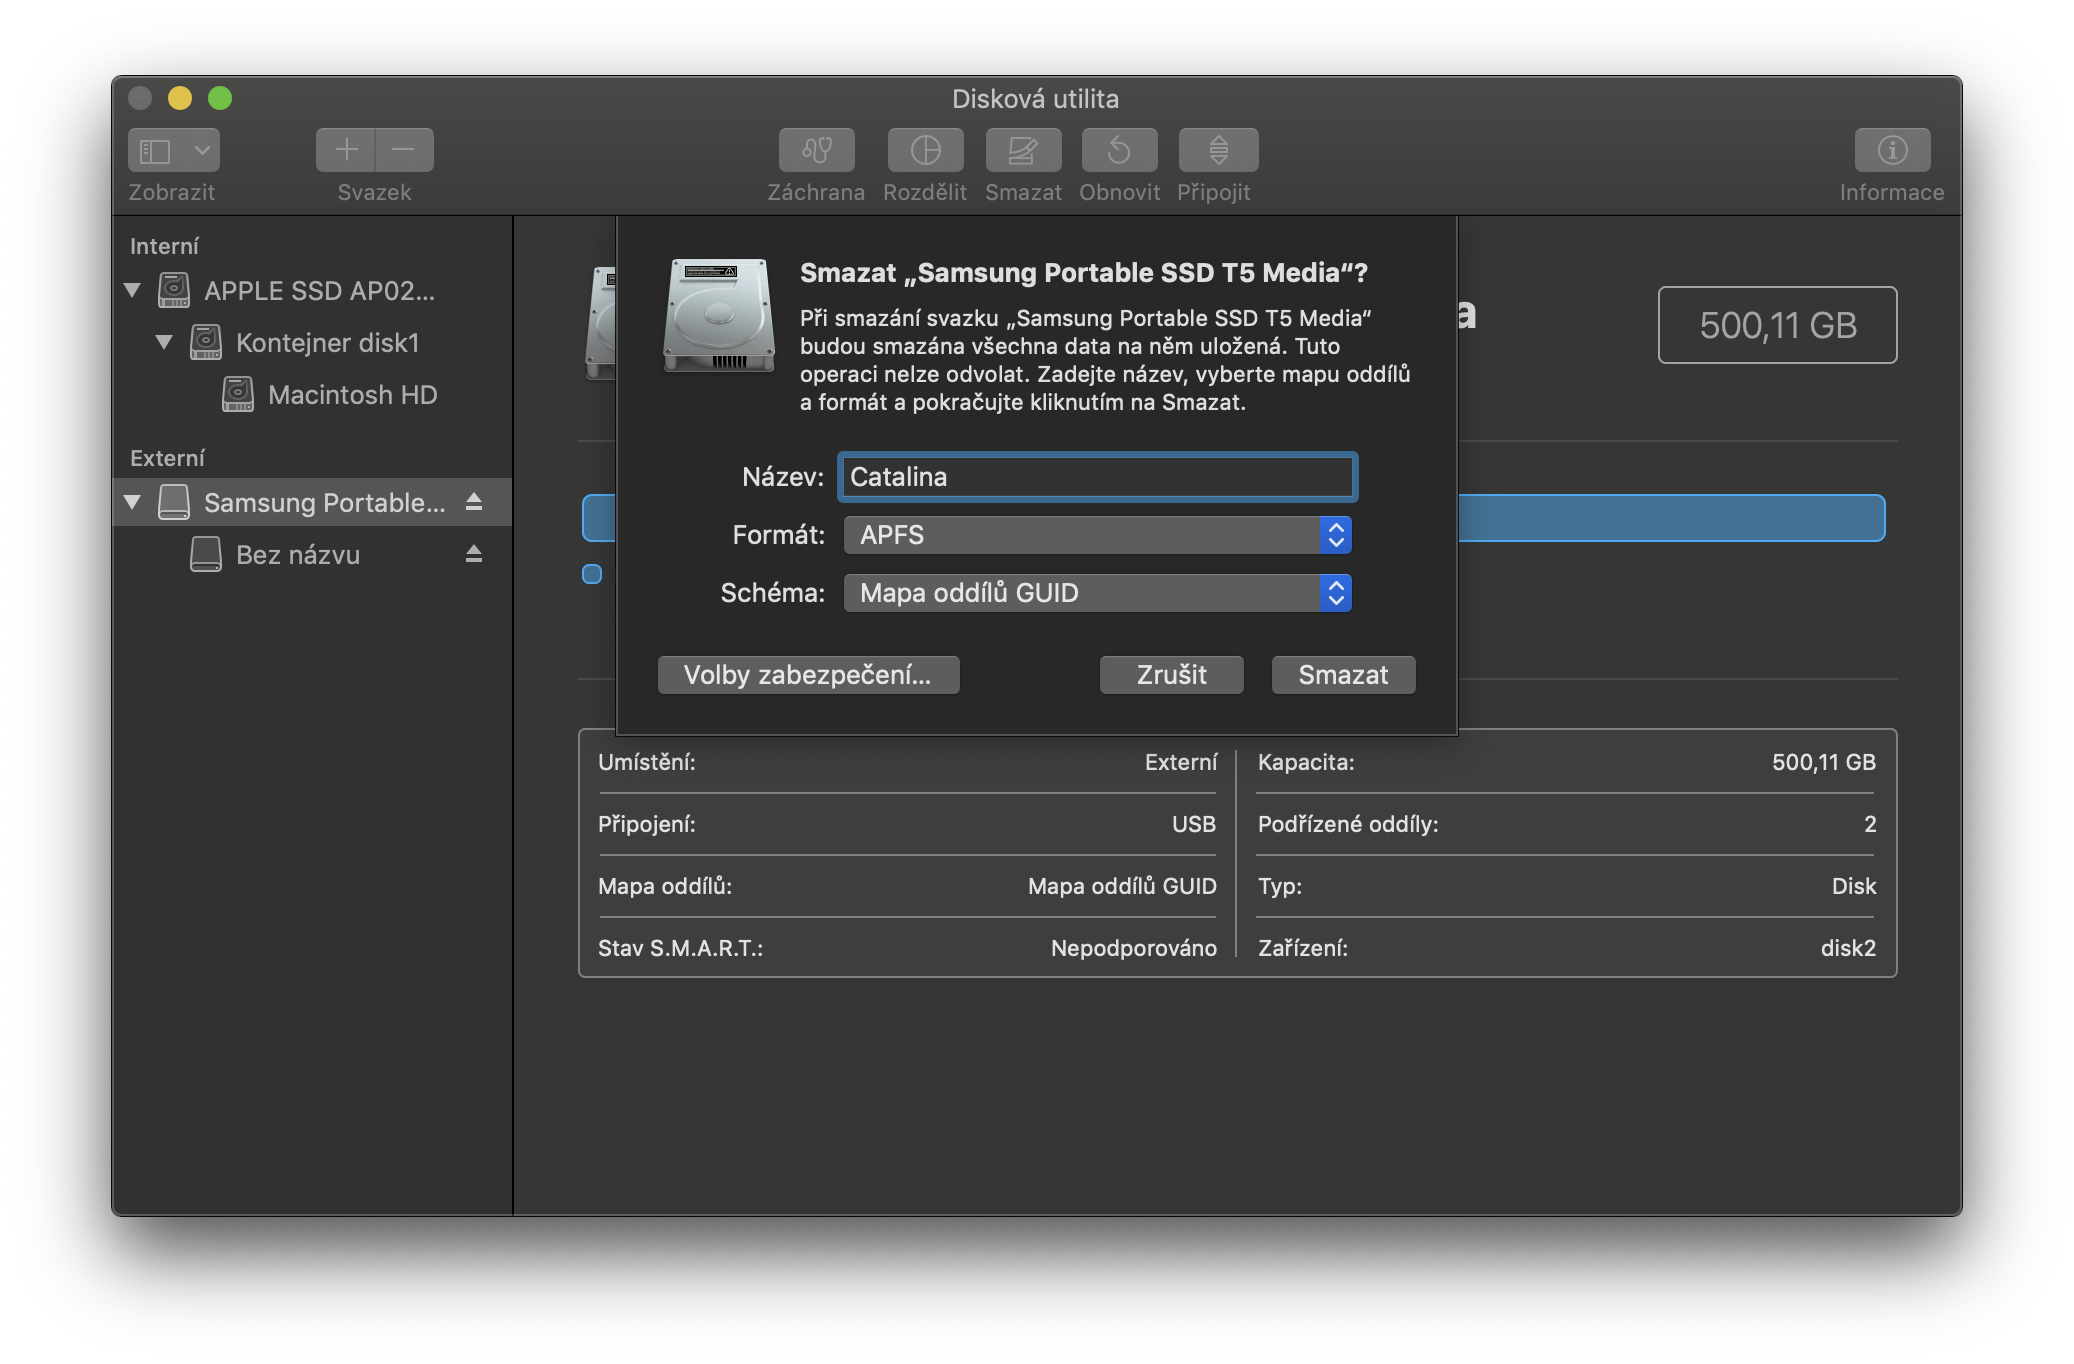Open the Zobrazit view dropdown chevron

202,150
